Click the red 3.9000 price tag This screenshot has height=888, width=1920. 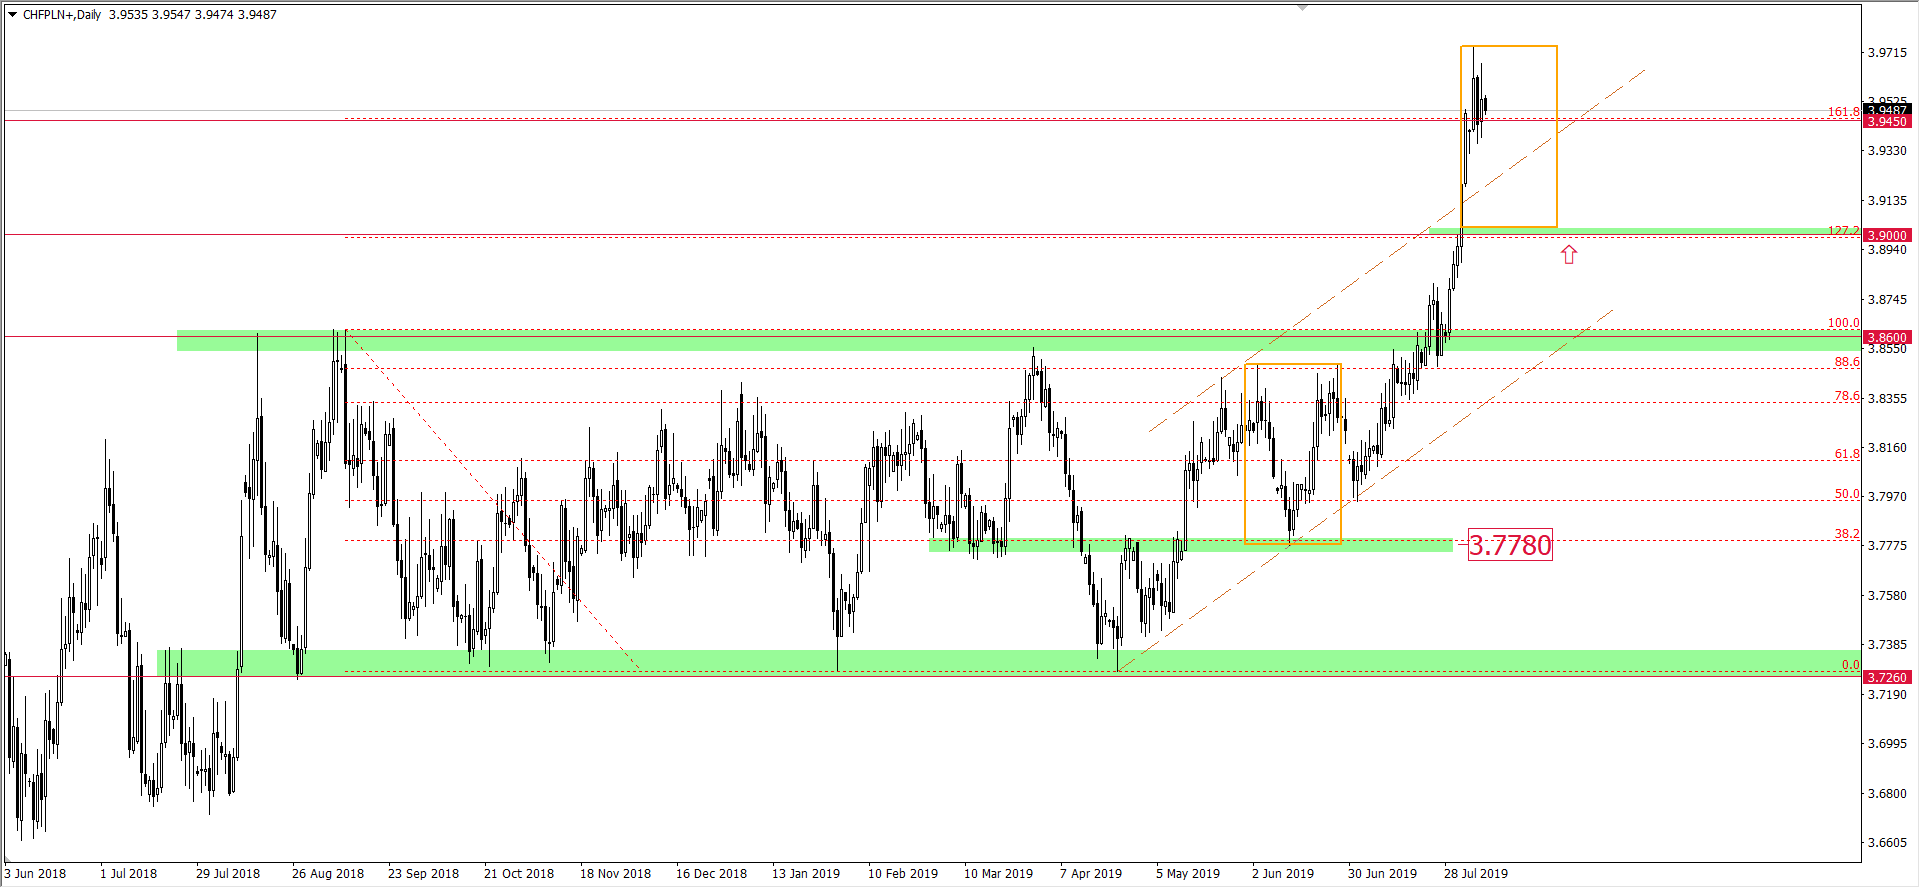(x=1887, y=236)
